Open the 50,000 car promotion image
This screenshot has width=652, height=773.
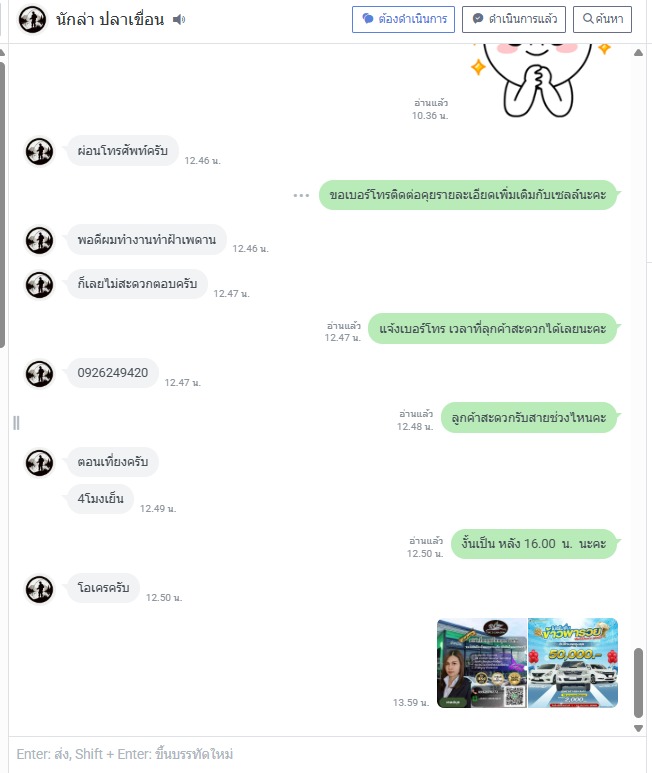click(x=573, y=663)
